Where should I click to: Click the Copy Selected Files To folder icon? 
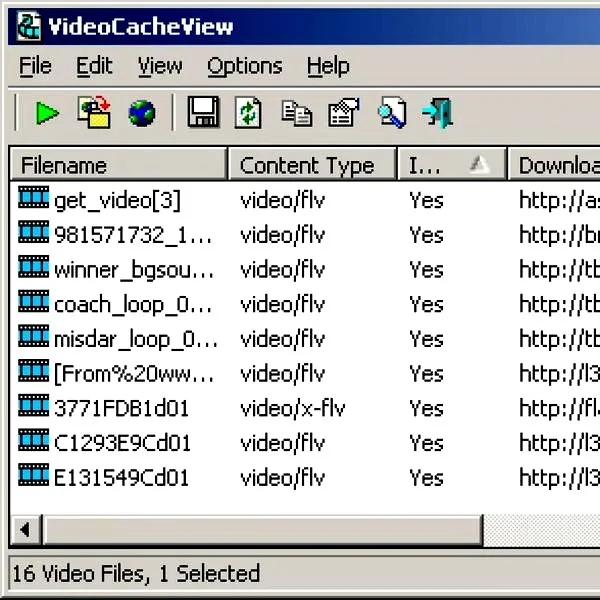pyautogui.click(x=94, y=112)
